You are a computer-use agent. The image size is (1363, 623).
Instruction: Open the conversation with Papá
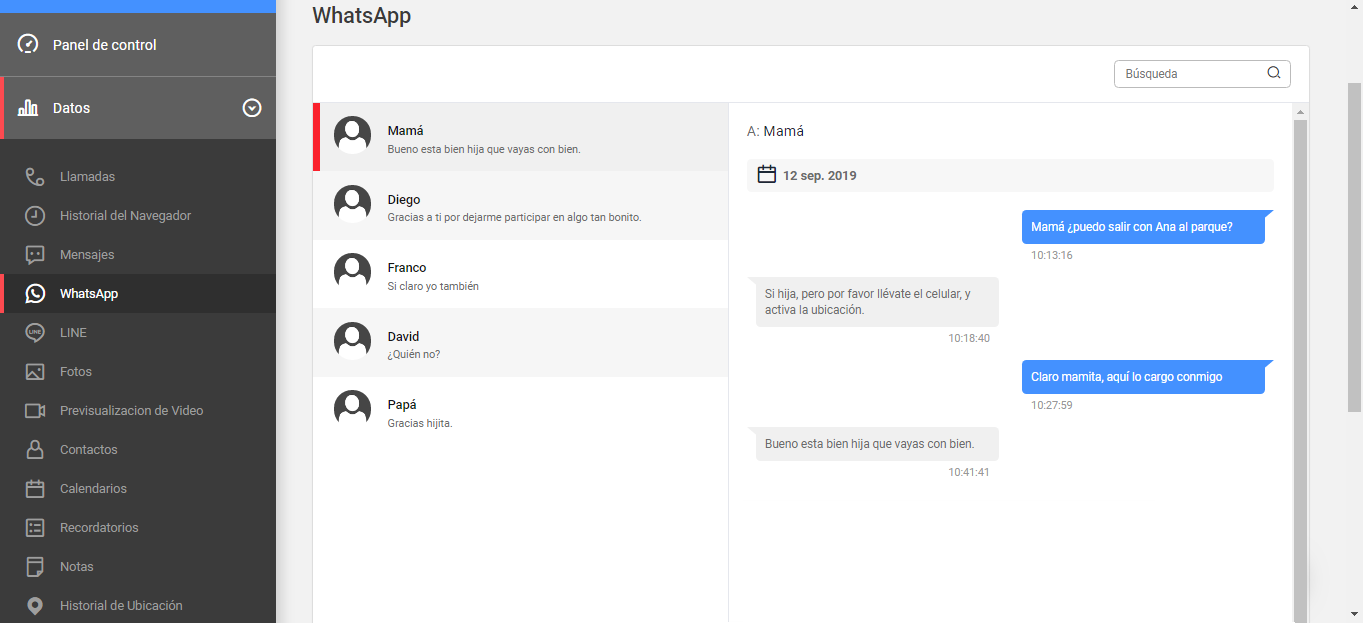click(x=520, y=411)
